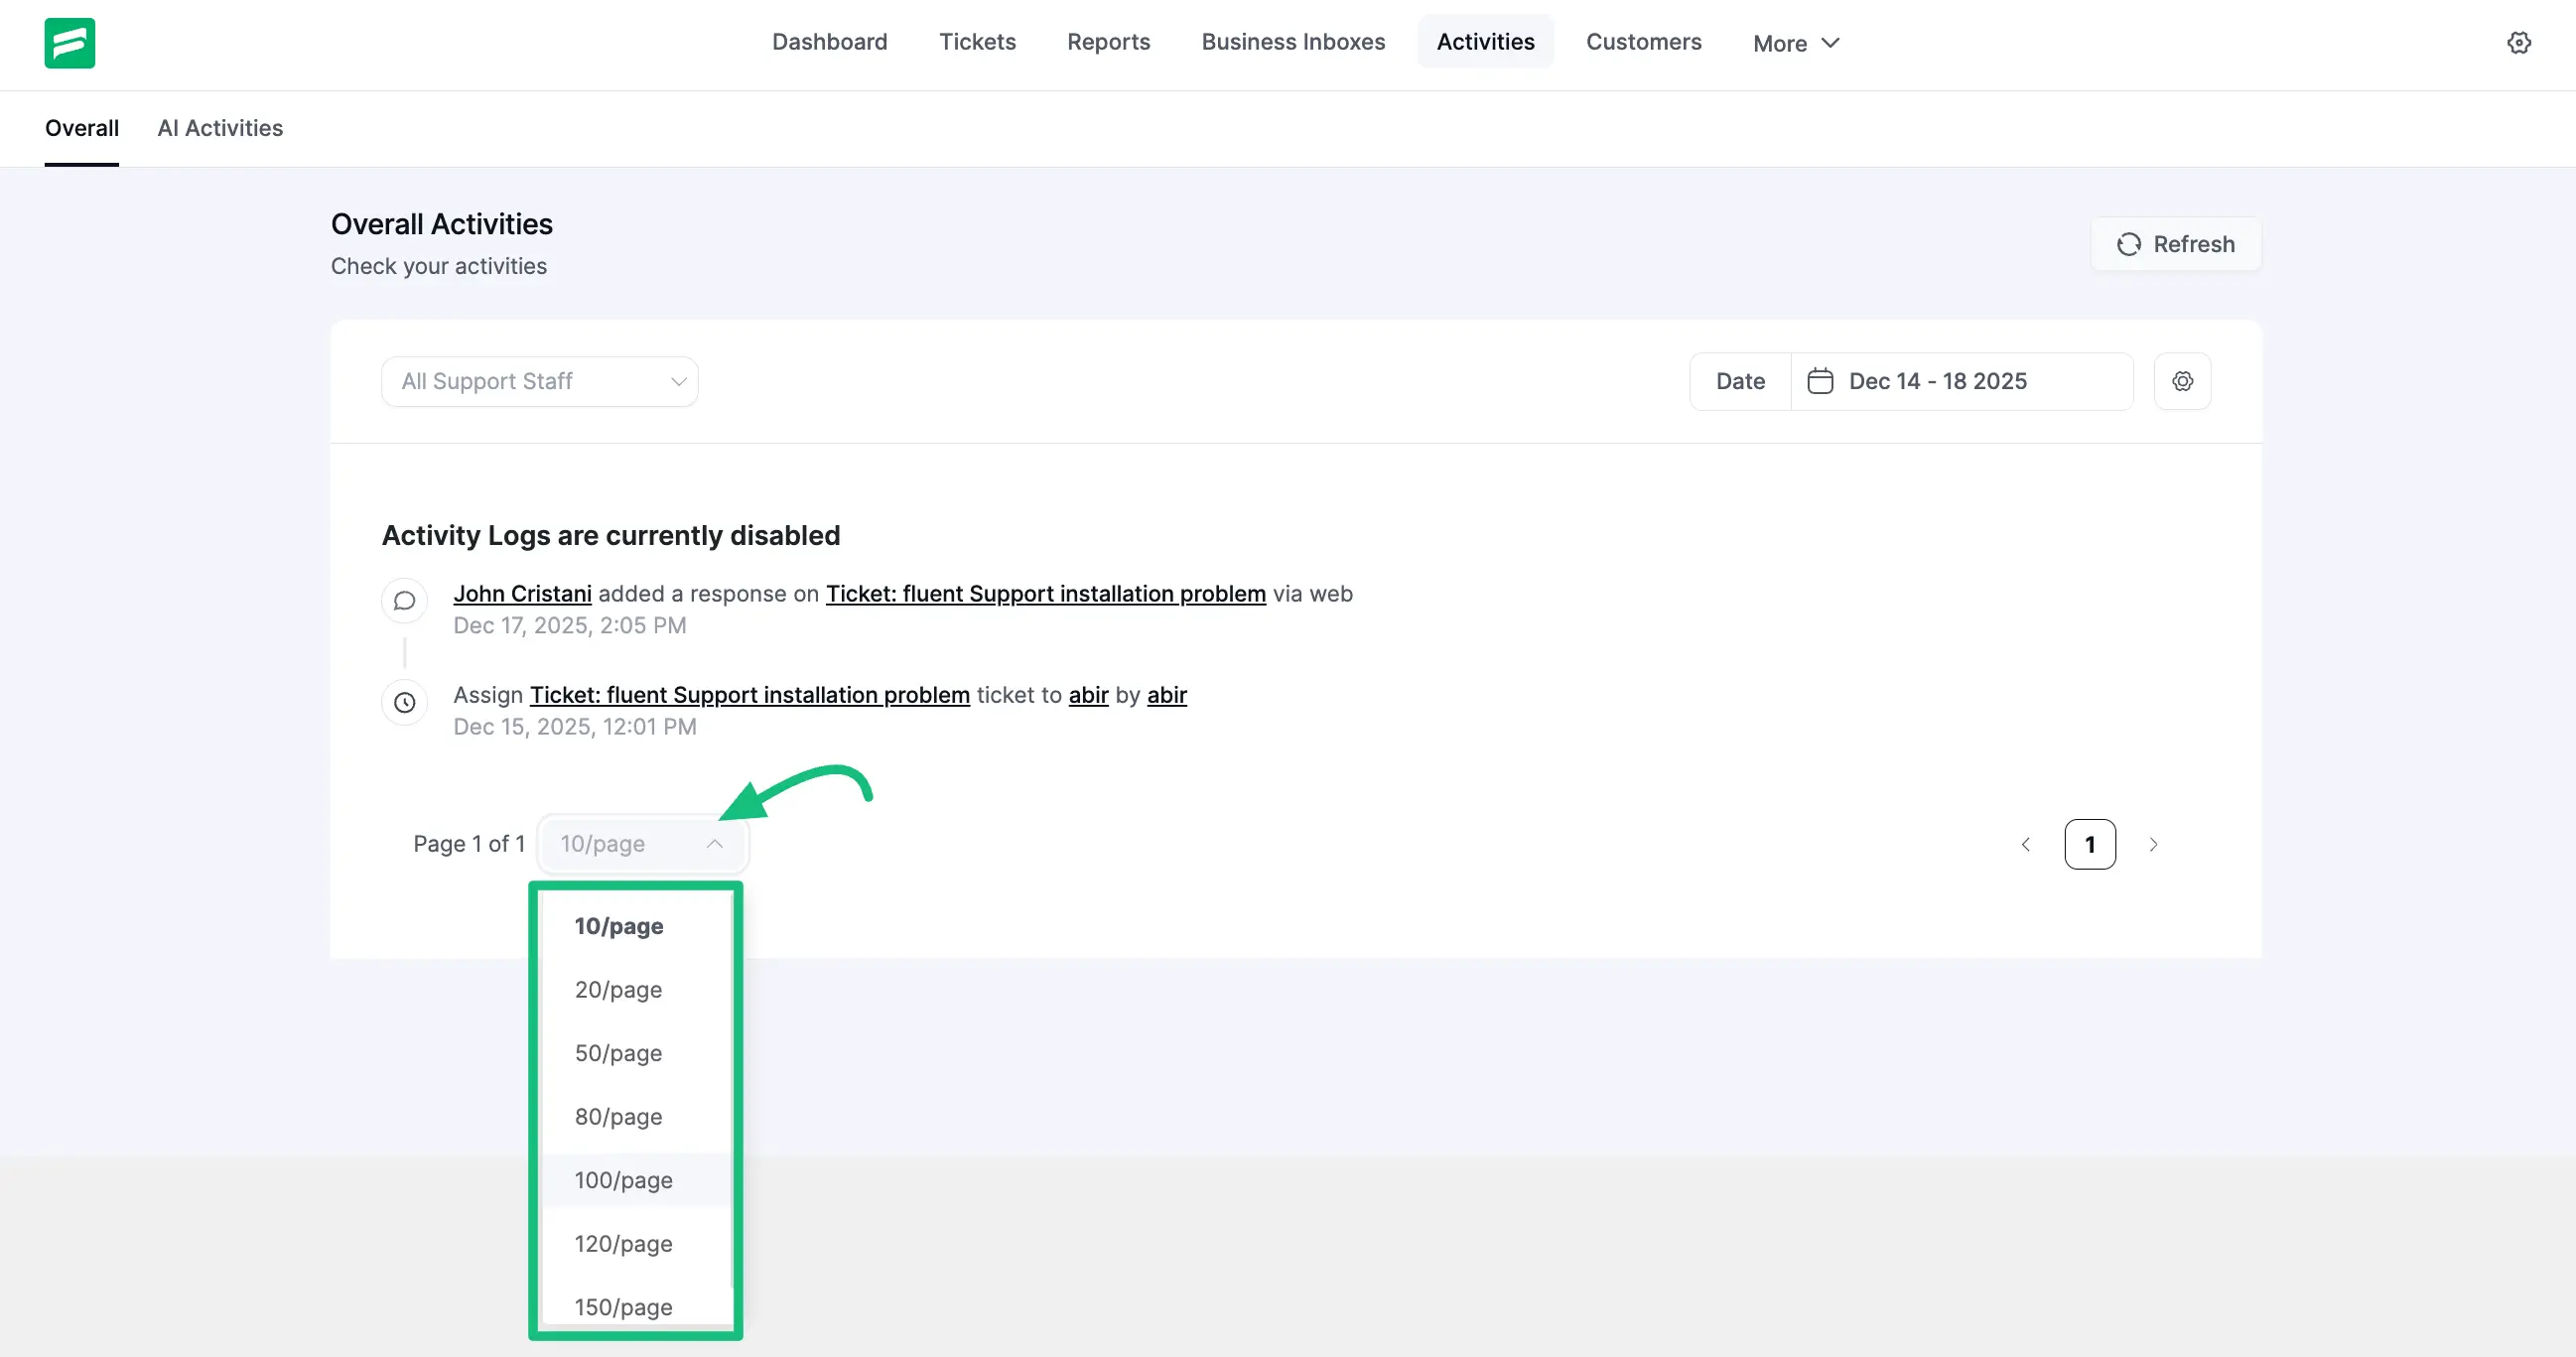This screenshot has height=1357, width=2576.
Task: Open John Cristani's profile link
Action: click(x=522, y=593)
